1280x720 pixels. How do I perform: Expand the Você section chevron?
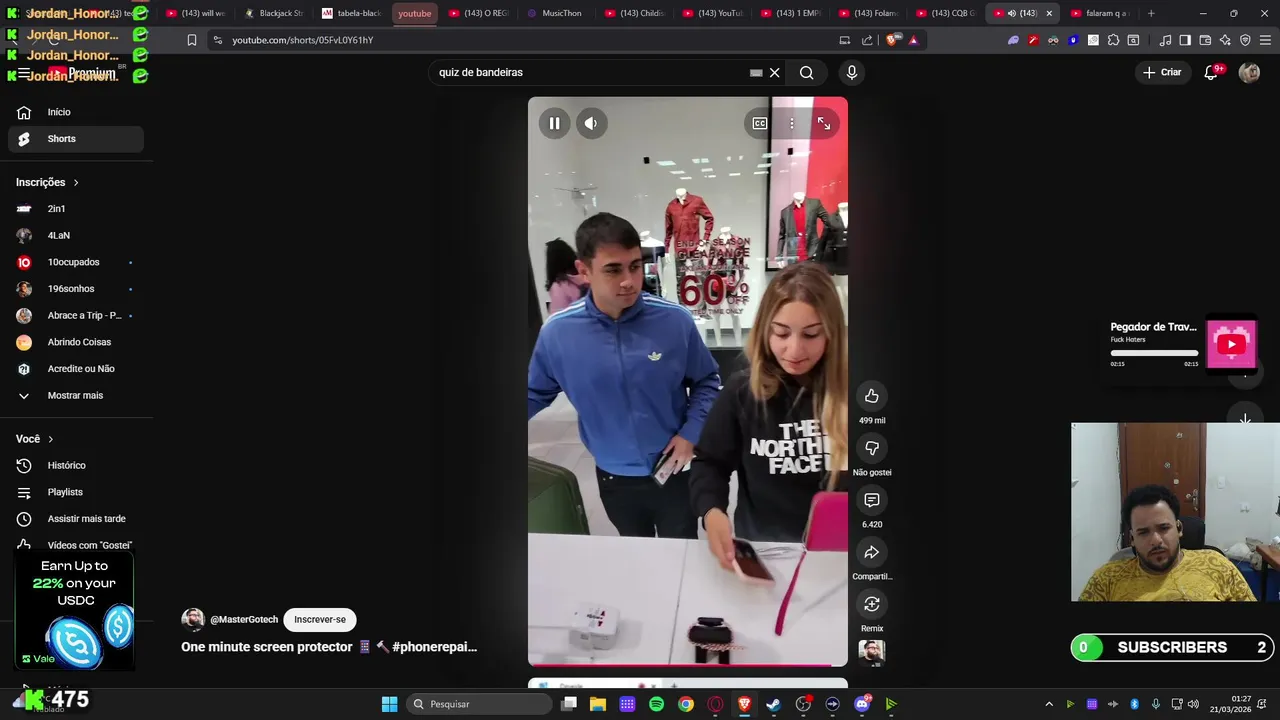tap(51, 439)
